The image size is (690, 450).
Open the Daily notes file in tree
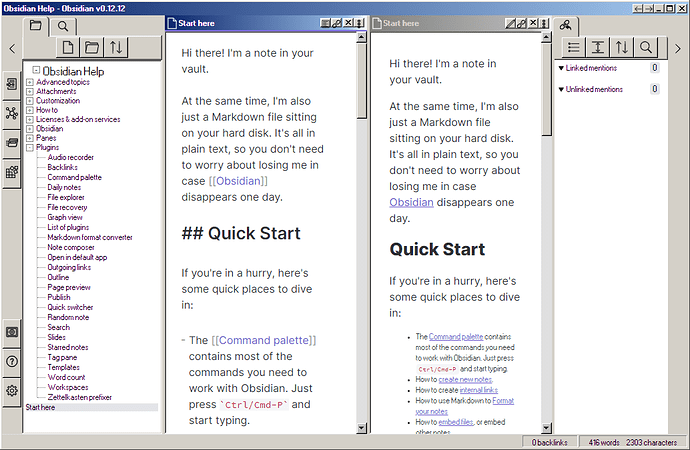[64, 187]
